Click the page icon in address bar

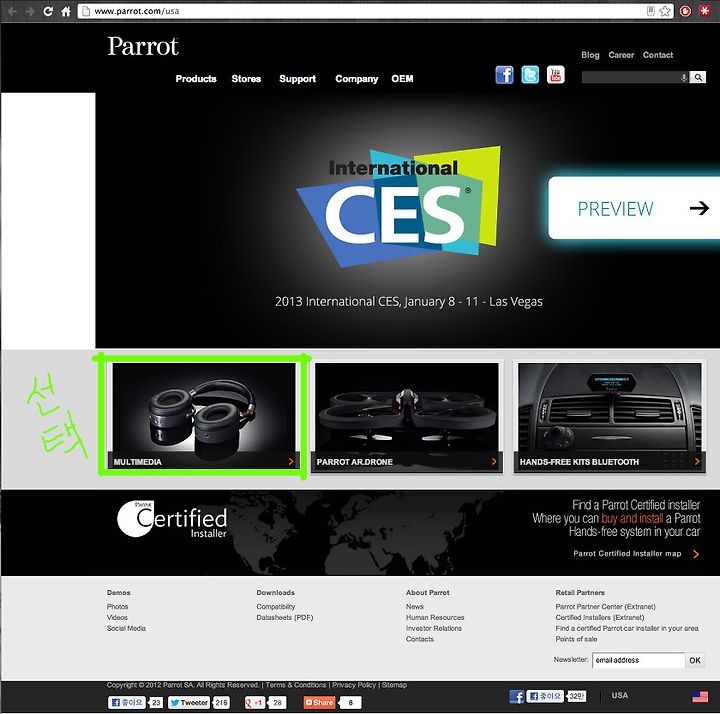[85, 11]
